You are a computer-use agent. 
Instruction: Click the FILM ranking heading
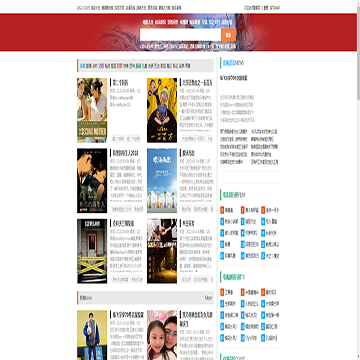pyautogui.click(x=234, y=195)
